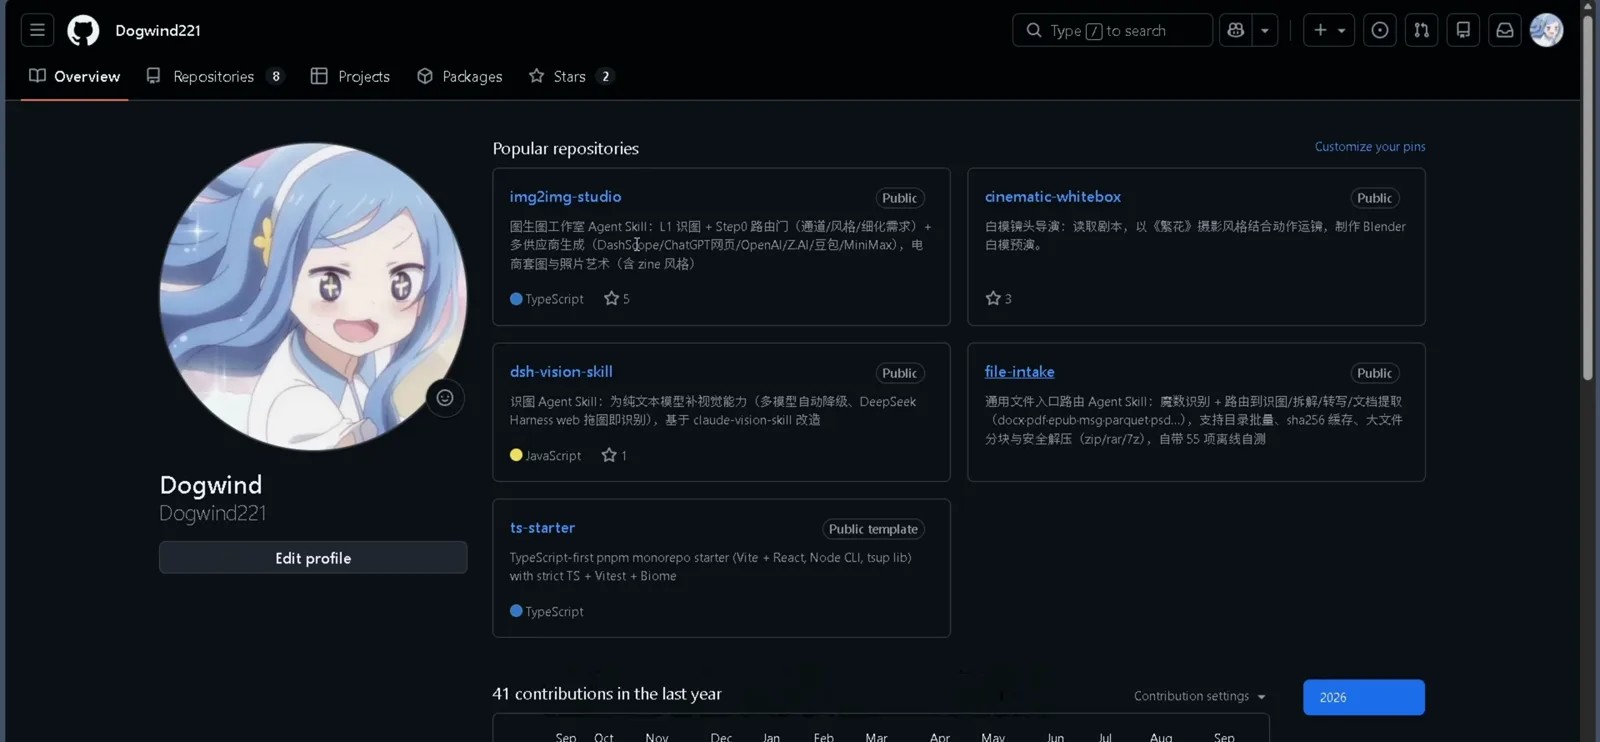Open the Stars tab
1600x742 pixels.
571,76
